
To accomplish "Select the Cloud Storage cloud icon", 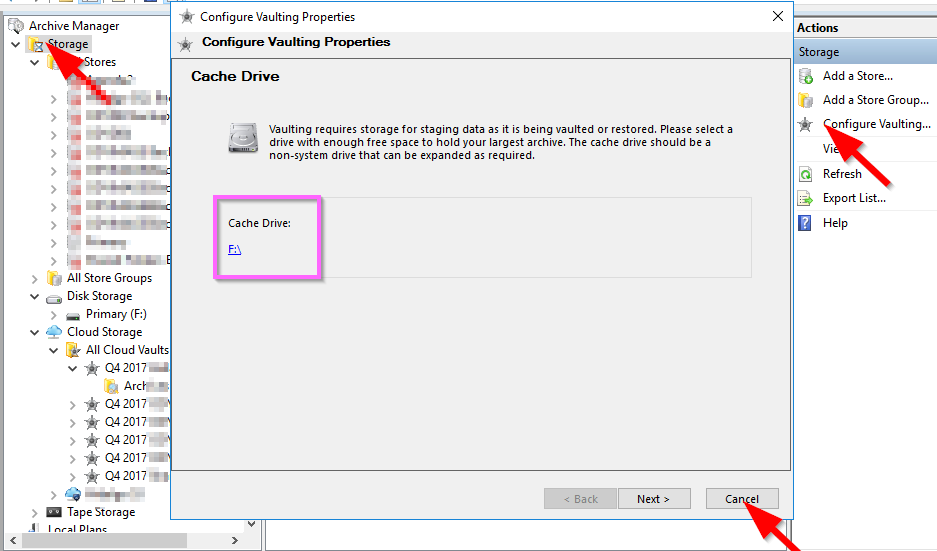I will (x=54, y=332).
